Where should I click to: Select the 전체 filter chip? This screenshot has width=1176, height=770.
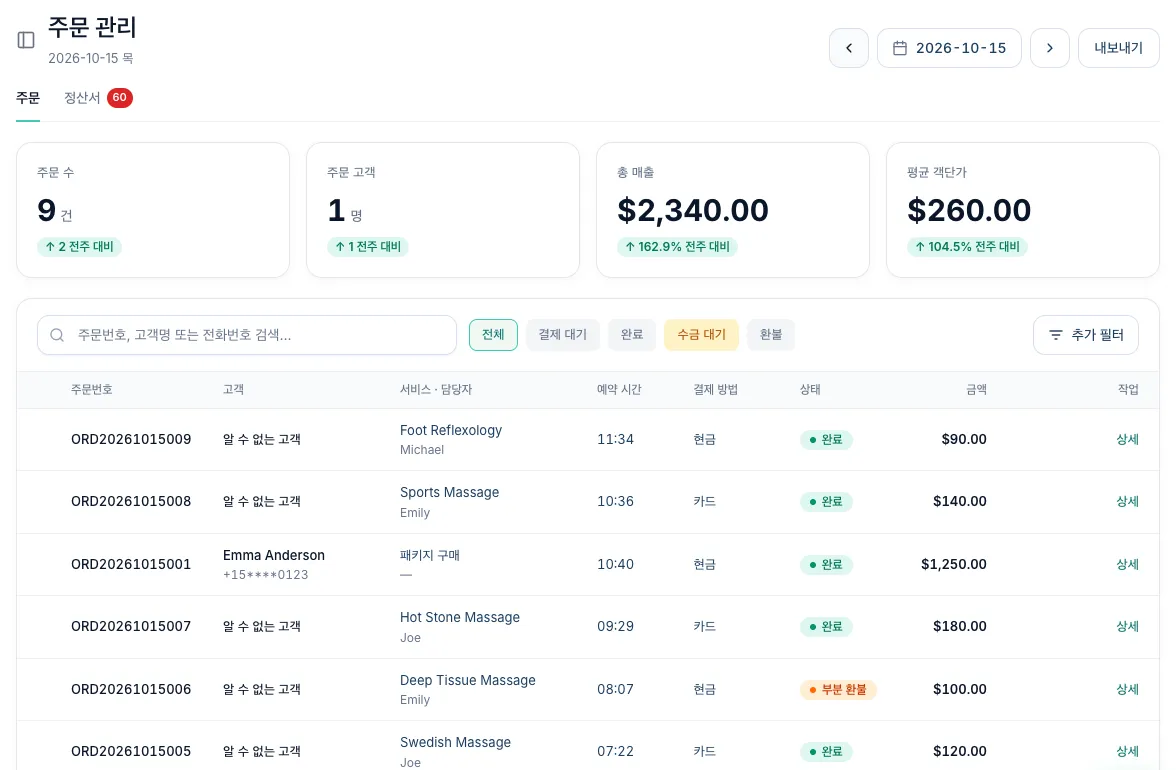(x=493, y=334)
